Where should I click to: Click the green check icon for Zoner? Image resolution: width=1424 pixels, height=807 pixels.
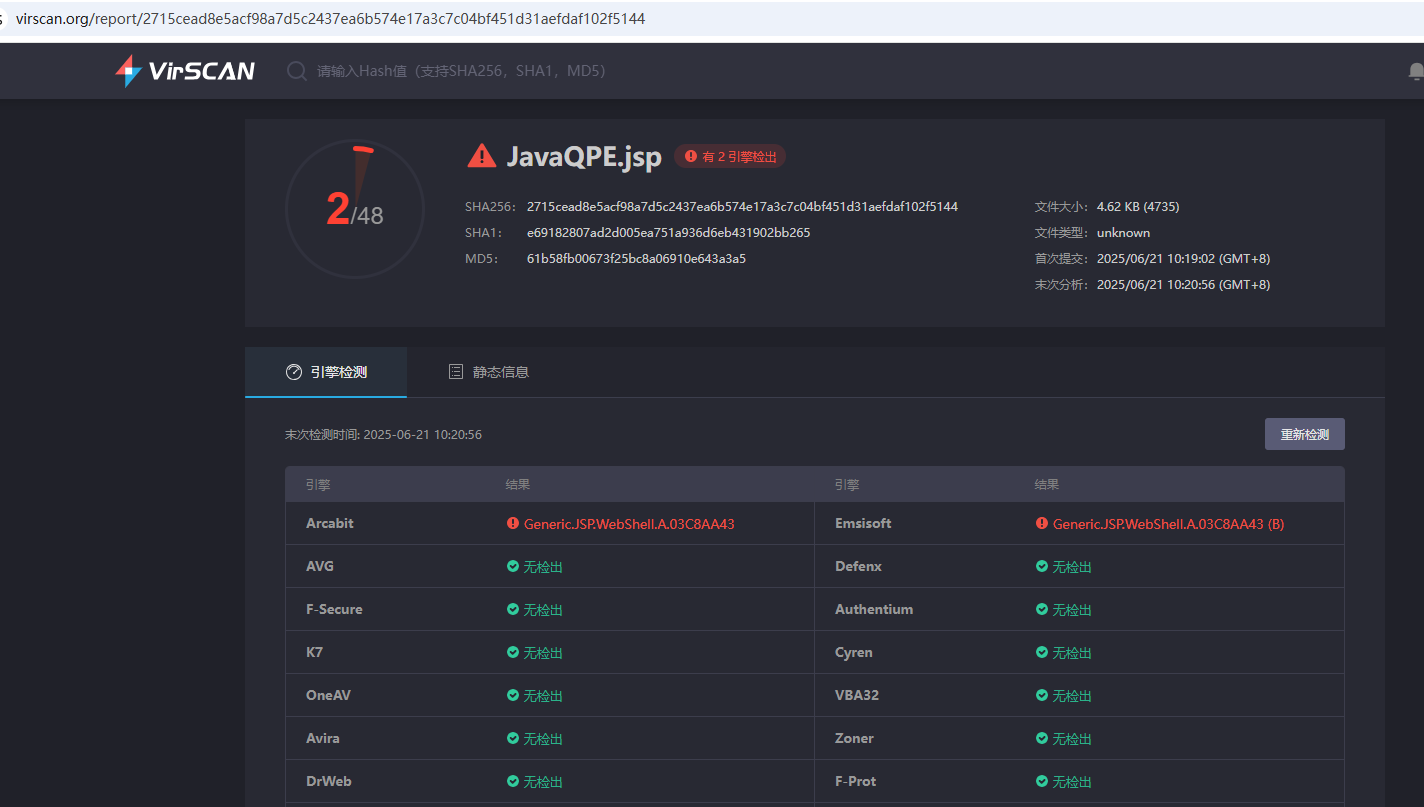coord(1042,739)
